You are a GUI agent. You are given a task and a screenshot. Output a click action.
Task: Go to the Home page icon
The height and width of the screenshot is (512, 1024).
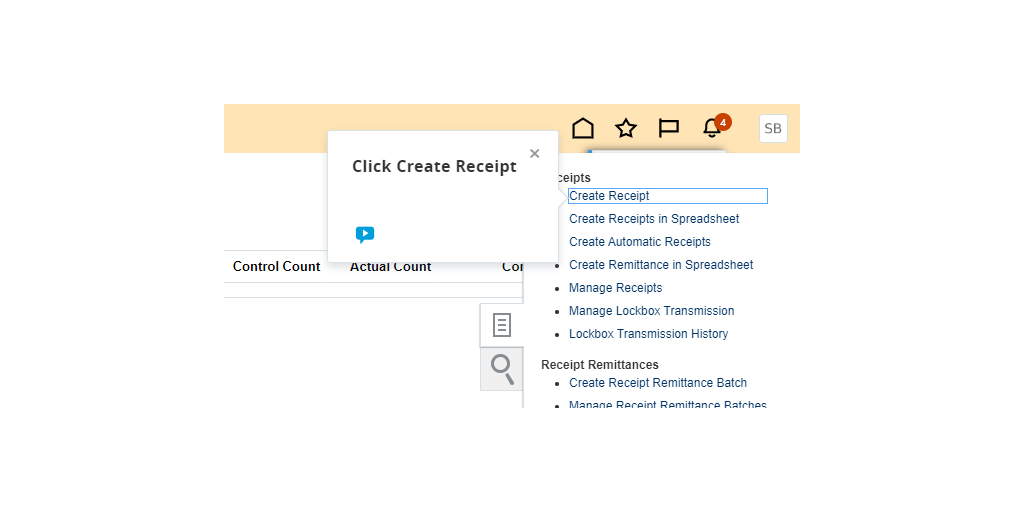pos(583,128)
